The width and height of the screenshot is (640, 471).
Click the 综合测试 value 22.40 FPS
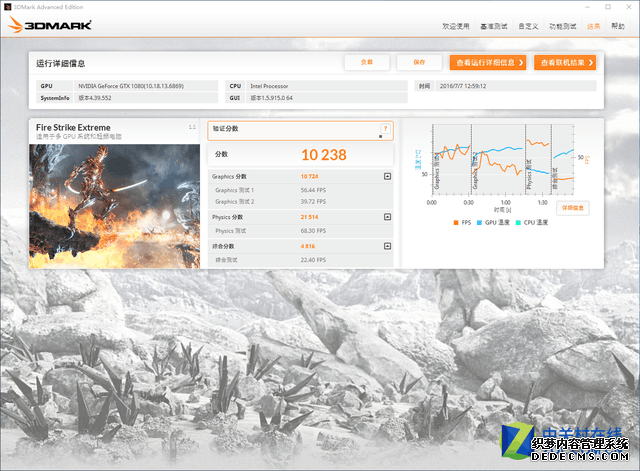pos(313,260)
